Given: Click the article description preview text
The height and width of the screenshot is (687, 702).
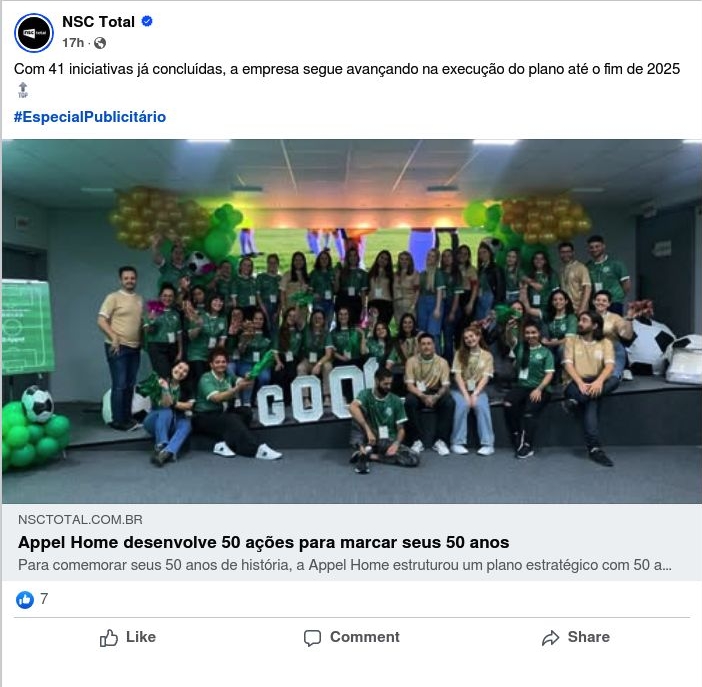Looking at the screenshot, I should click(x=345, y=565).
